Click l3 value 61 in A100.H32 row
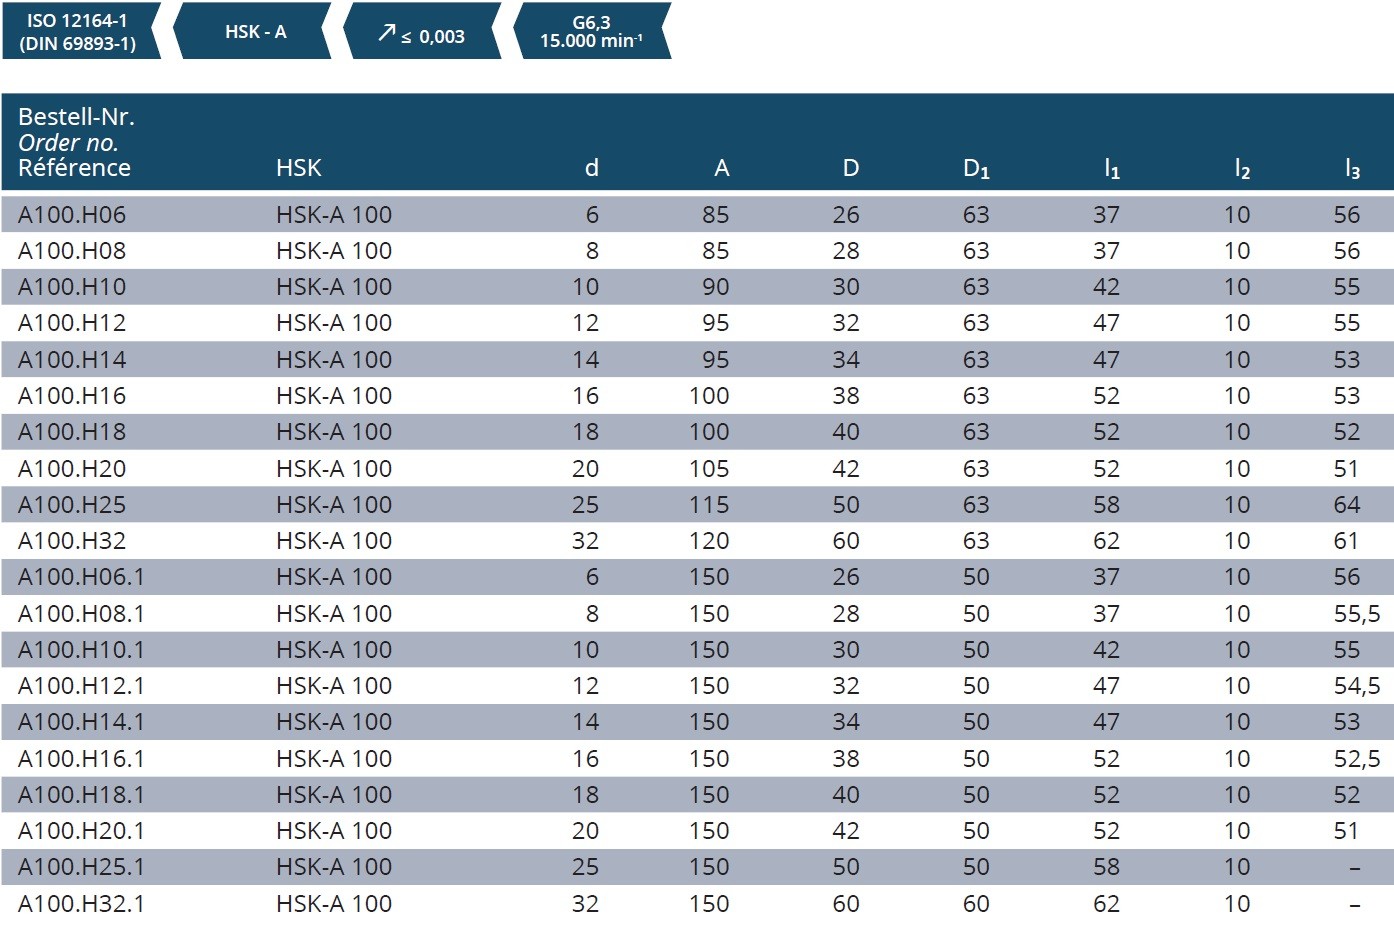Image resolution: width=1394 pixels, height=944 pixels. [1346, 541]
